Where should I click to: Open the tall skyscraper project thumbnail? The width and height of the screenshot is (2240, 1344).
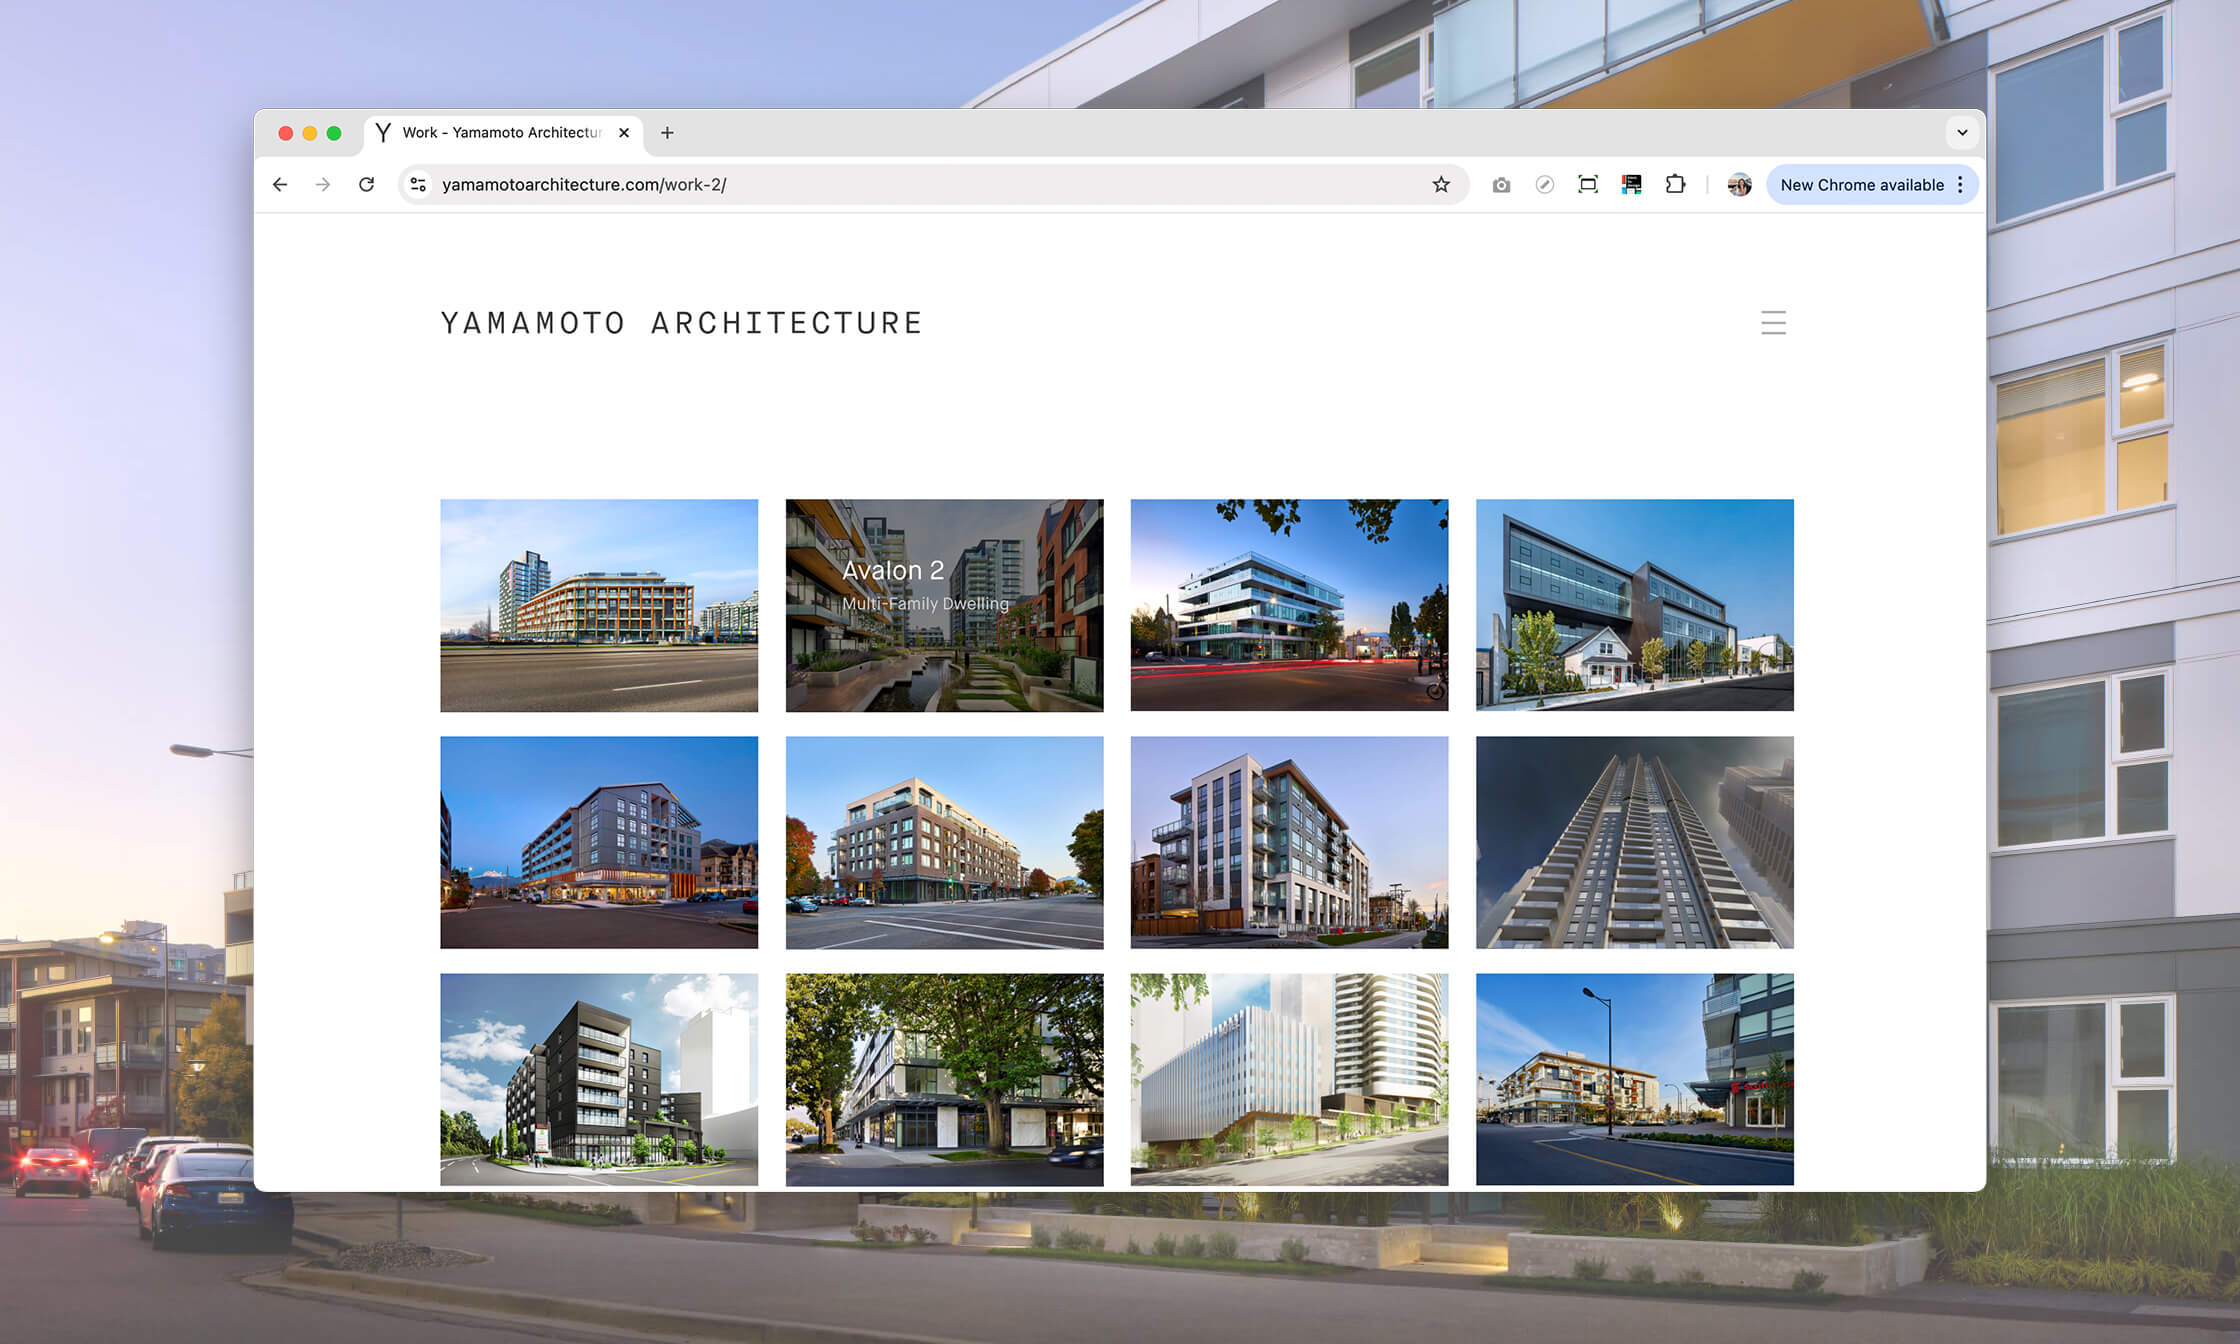click(1634, 842)
